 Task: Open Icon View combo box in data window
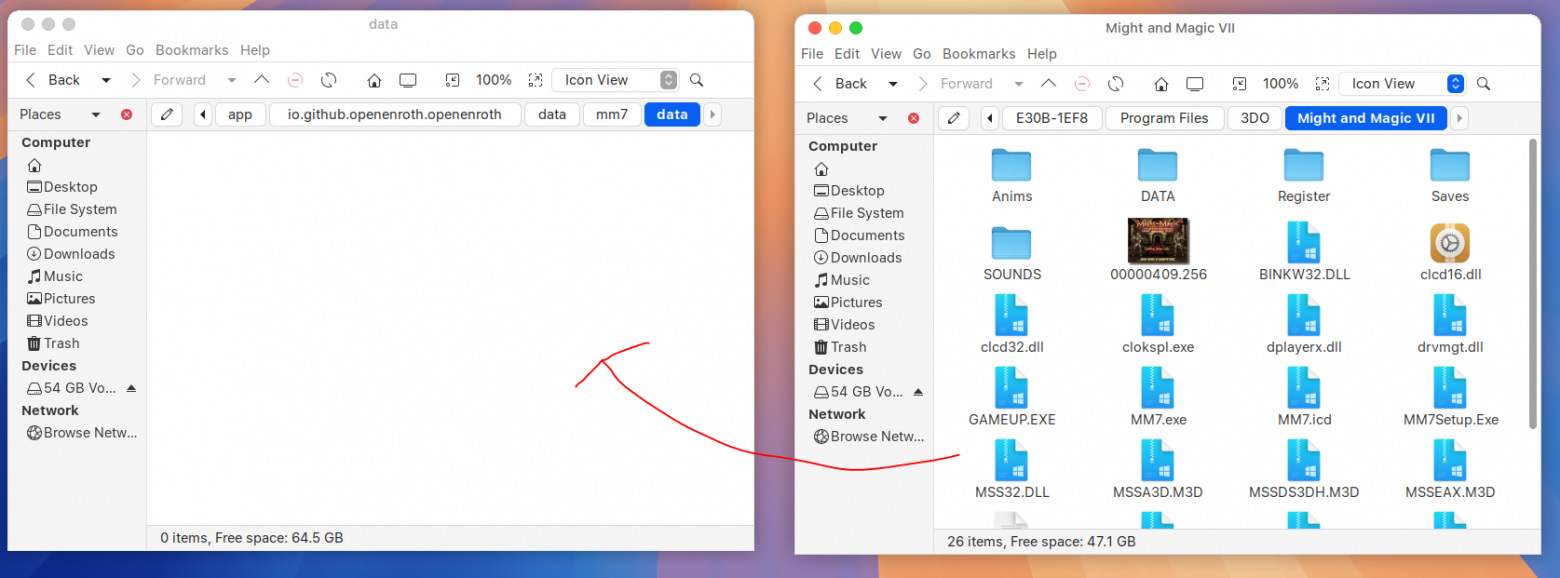[x=615, y=80]
